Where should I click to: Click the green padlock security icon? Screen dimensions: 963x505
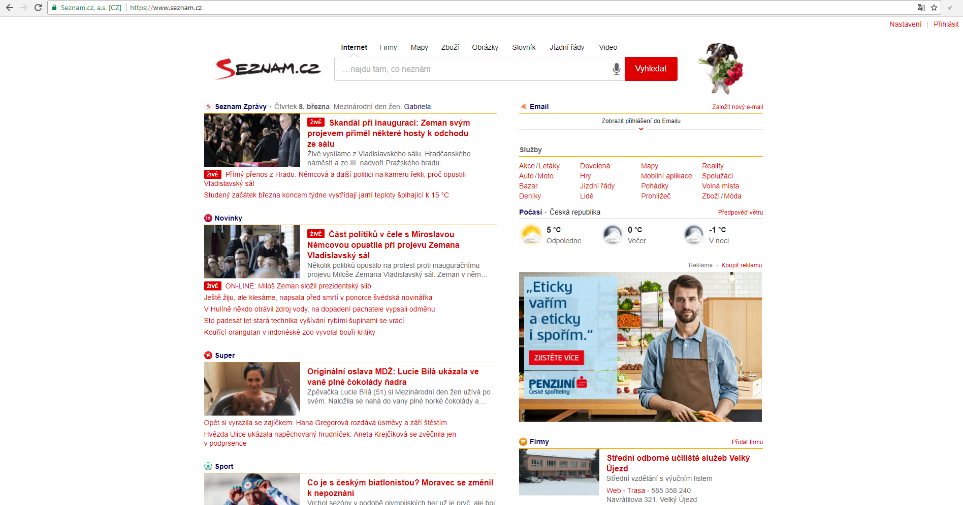tap(54, 7)
